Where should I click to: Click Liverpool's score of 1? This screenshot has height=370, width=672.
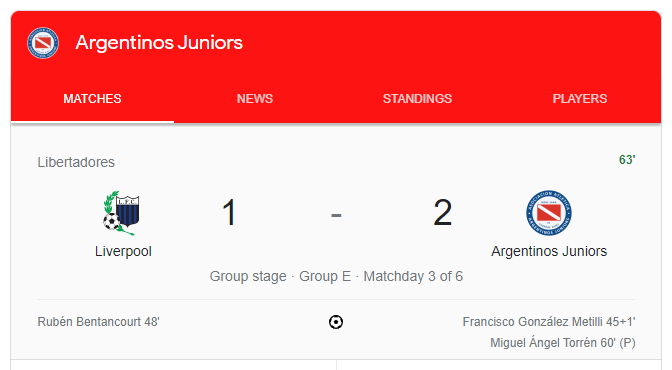[x=229, y=213]
